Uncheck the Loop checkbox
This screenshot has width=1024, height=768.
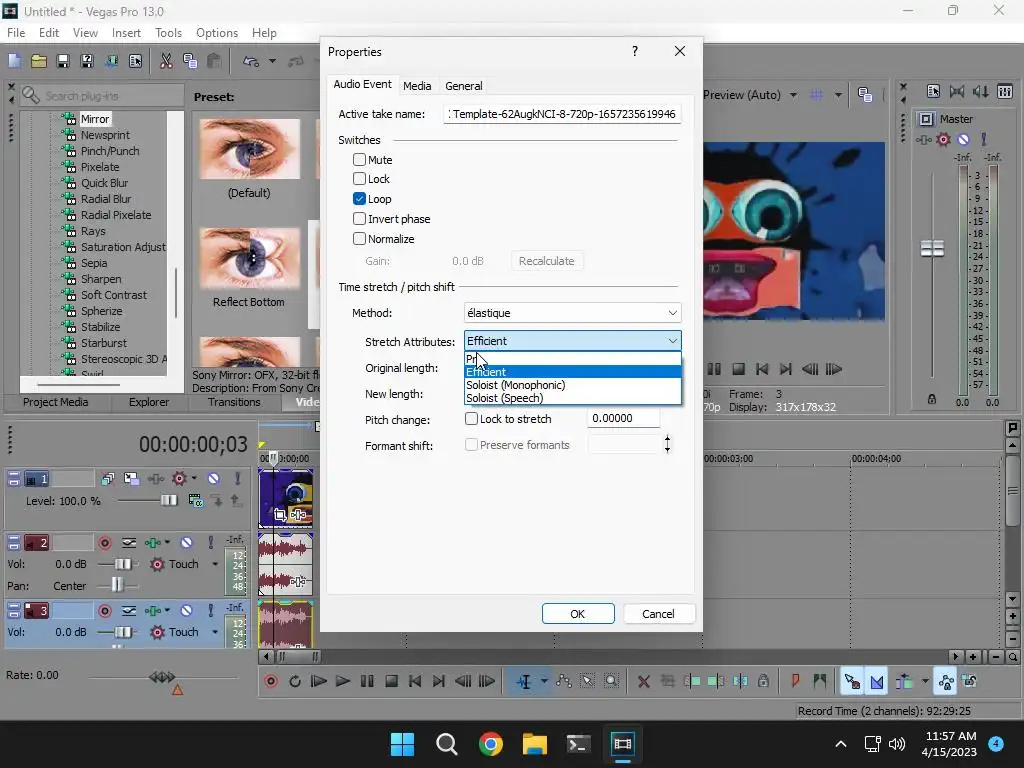click(x=359, y=199)
